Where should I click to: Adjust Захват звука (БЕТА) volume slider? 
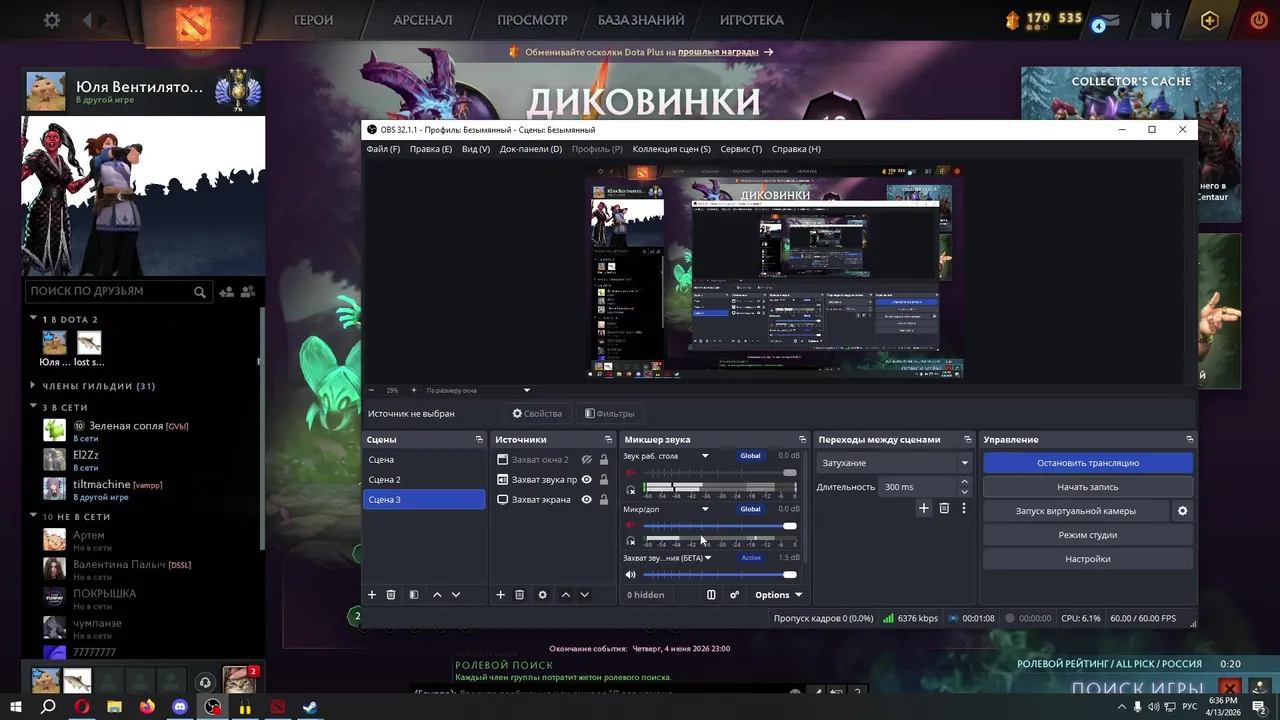(x=720, y=575)
